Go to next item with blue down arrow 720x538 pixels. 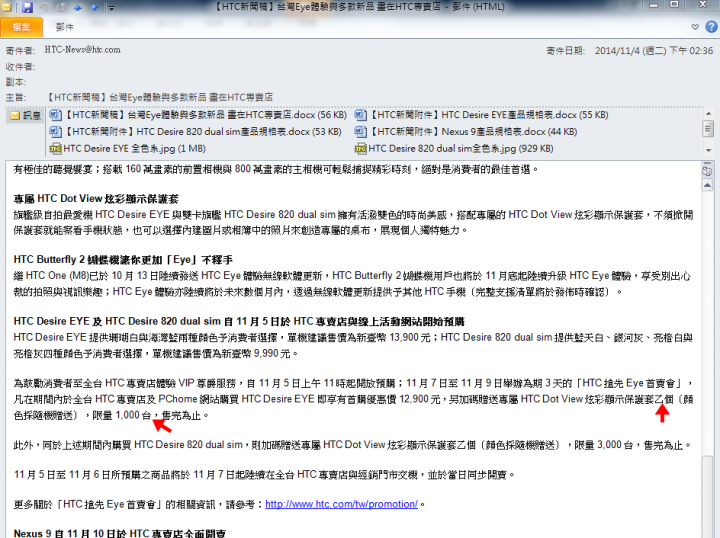click(95, 7)
